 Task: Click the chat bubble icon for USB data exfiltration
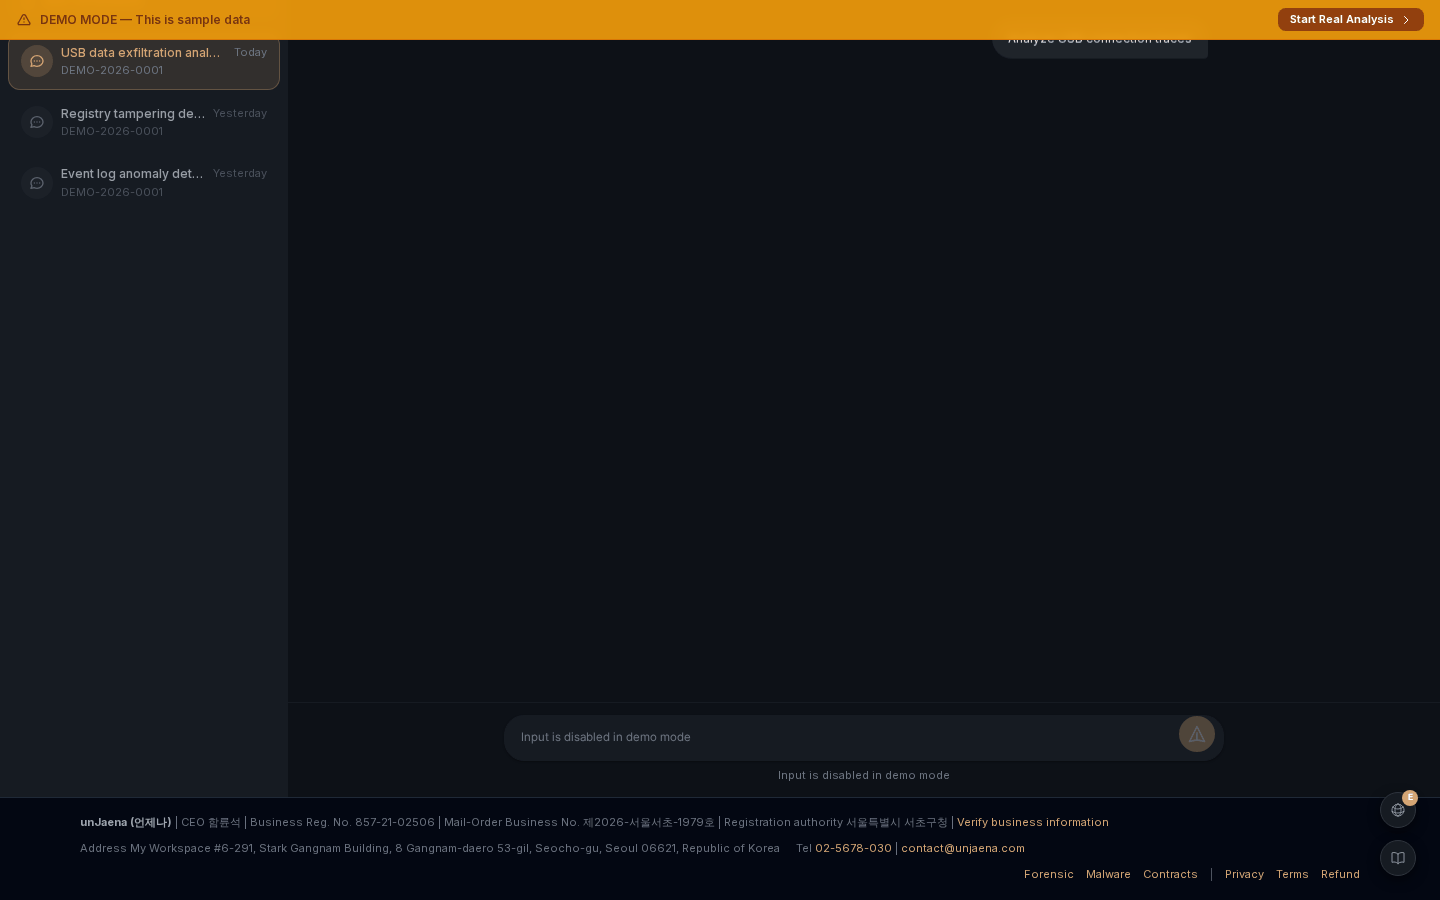pyautogui.click(x=37, y=61)
